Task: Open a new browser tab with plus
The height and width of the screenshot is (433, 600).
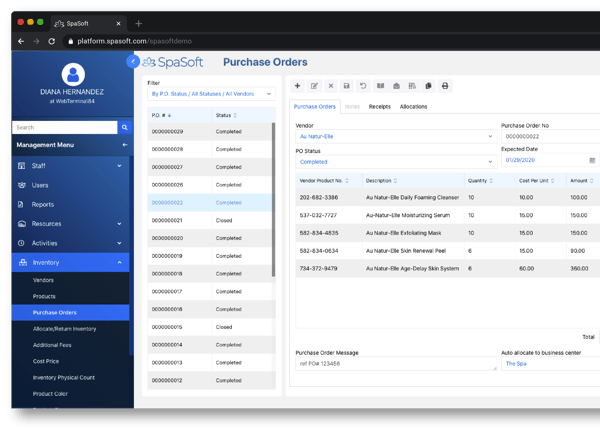Action: [x=139, y=24]
